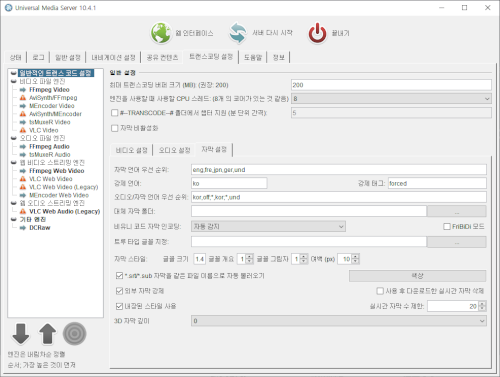500x377 pixels.
Task: Move engine up with the up arrow
Action: [47, 334]
